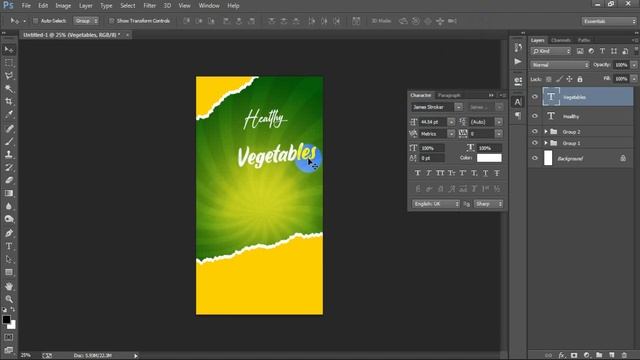
Task: Create a new group folder icon
Action: pyautogui.click(x=599, y=355)
